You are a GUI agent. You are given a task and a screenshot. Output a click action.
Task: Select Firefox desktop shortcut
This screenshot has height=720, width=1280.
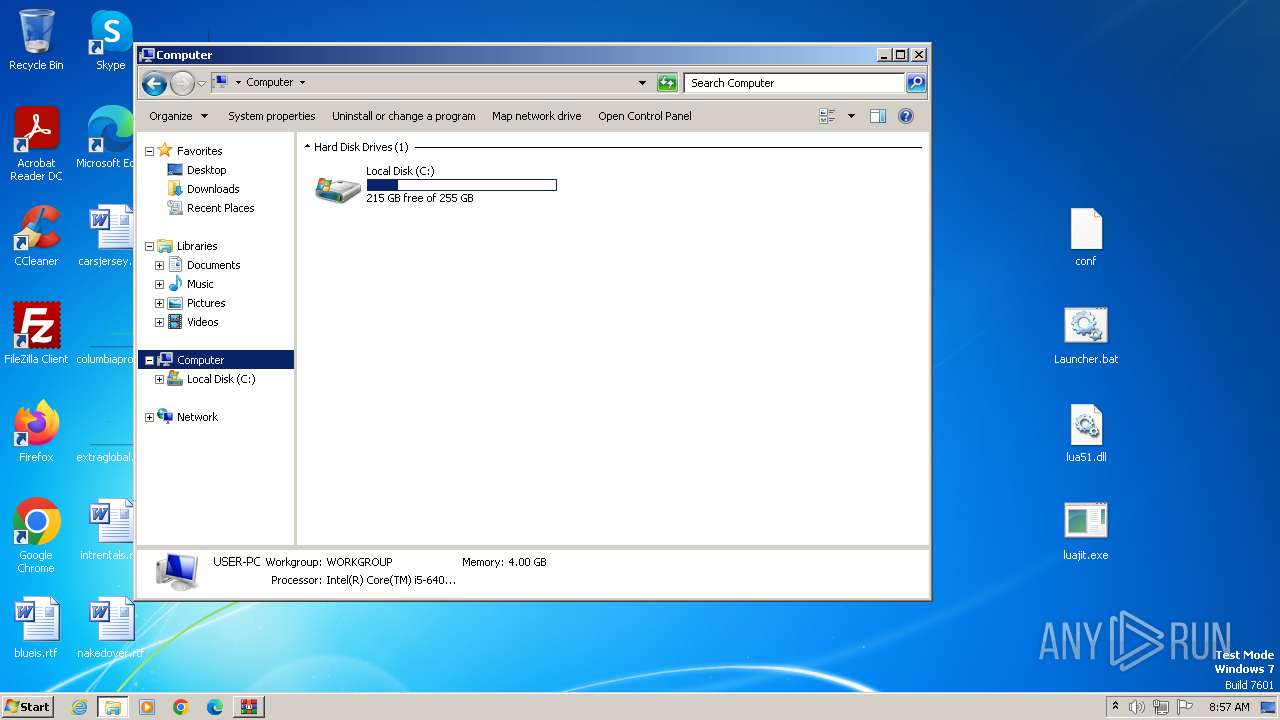pyautogui.click(x=36, y=431)
